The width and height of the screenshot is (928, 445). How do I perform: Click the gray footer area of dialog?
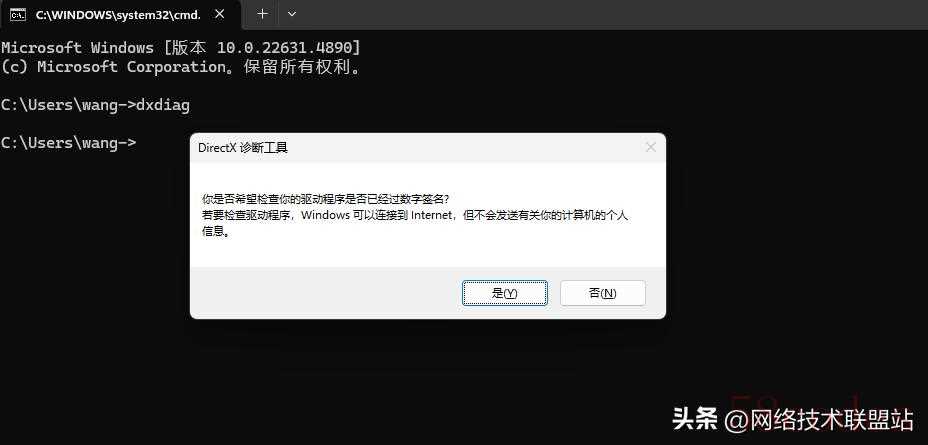(326, 292)
